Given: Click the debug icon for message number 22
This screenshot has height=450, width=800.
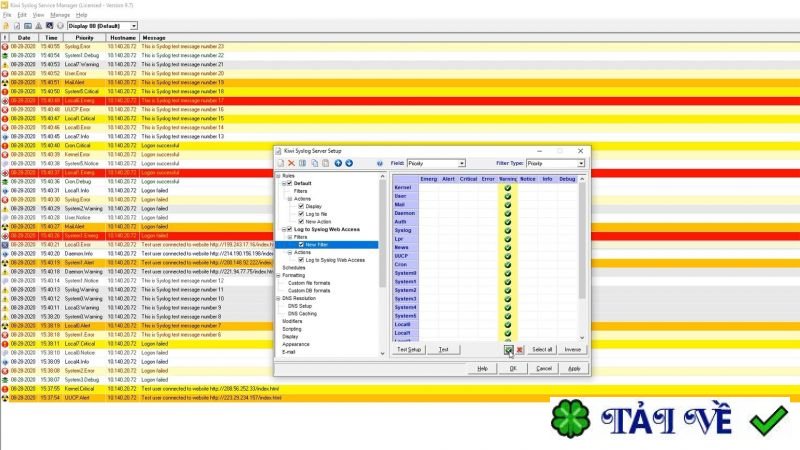Looking at the screenshot, I should pyautogui.click(x=5, y=56).
